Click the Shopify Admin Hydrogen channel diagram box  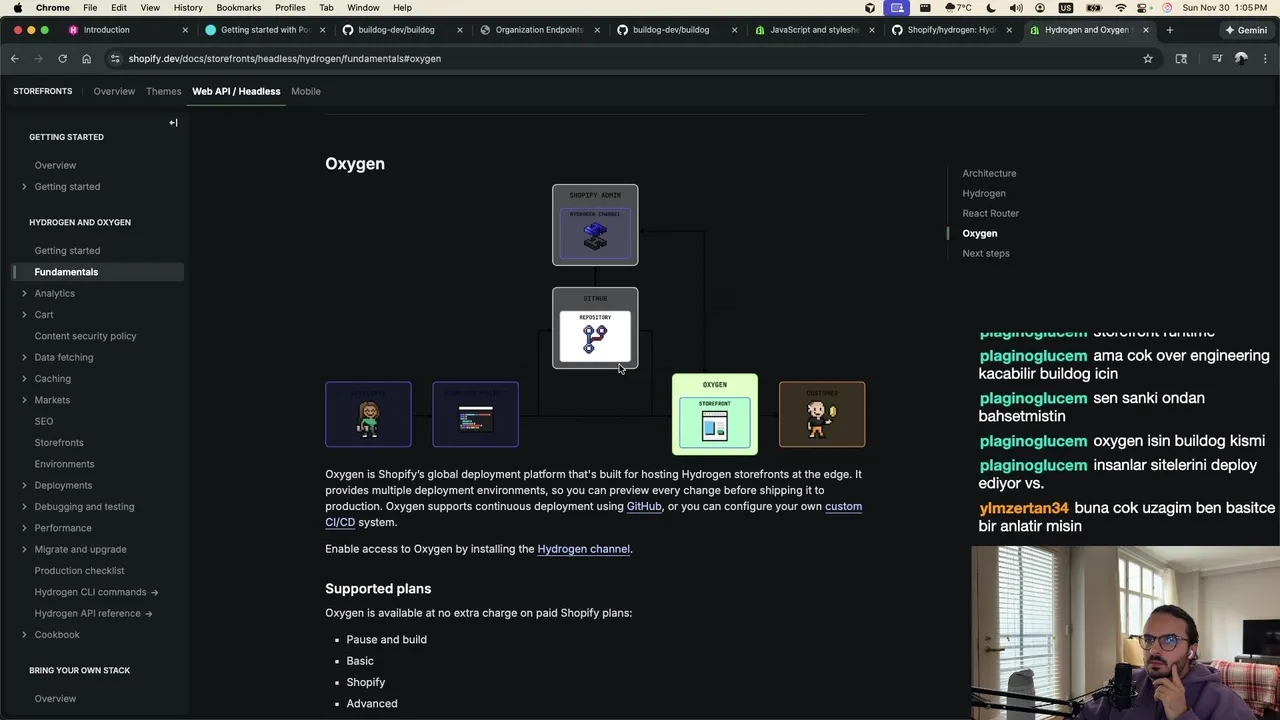point(595,225)
